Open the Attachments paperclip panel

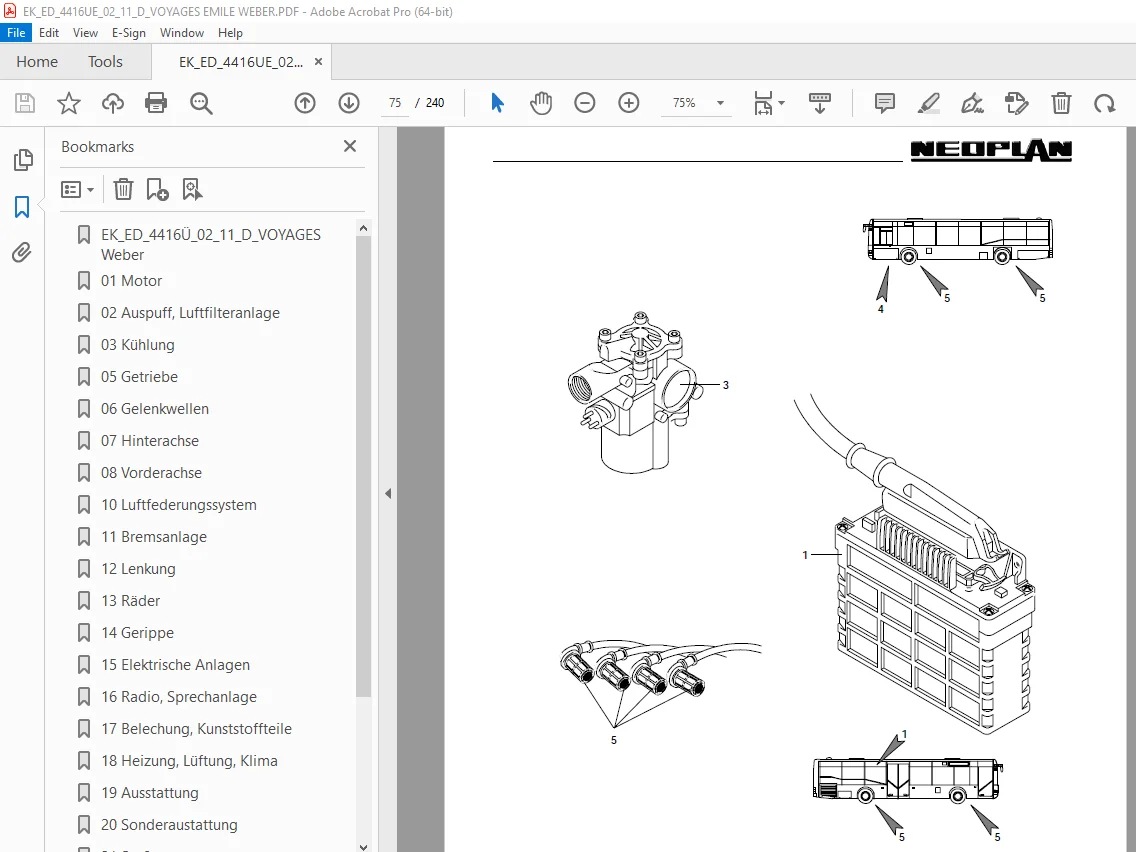pos(22,252)
